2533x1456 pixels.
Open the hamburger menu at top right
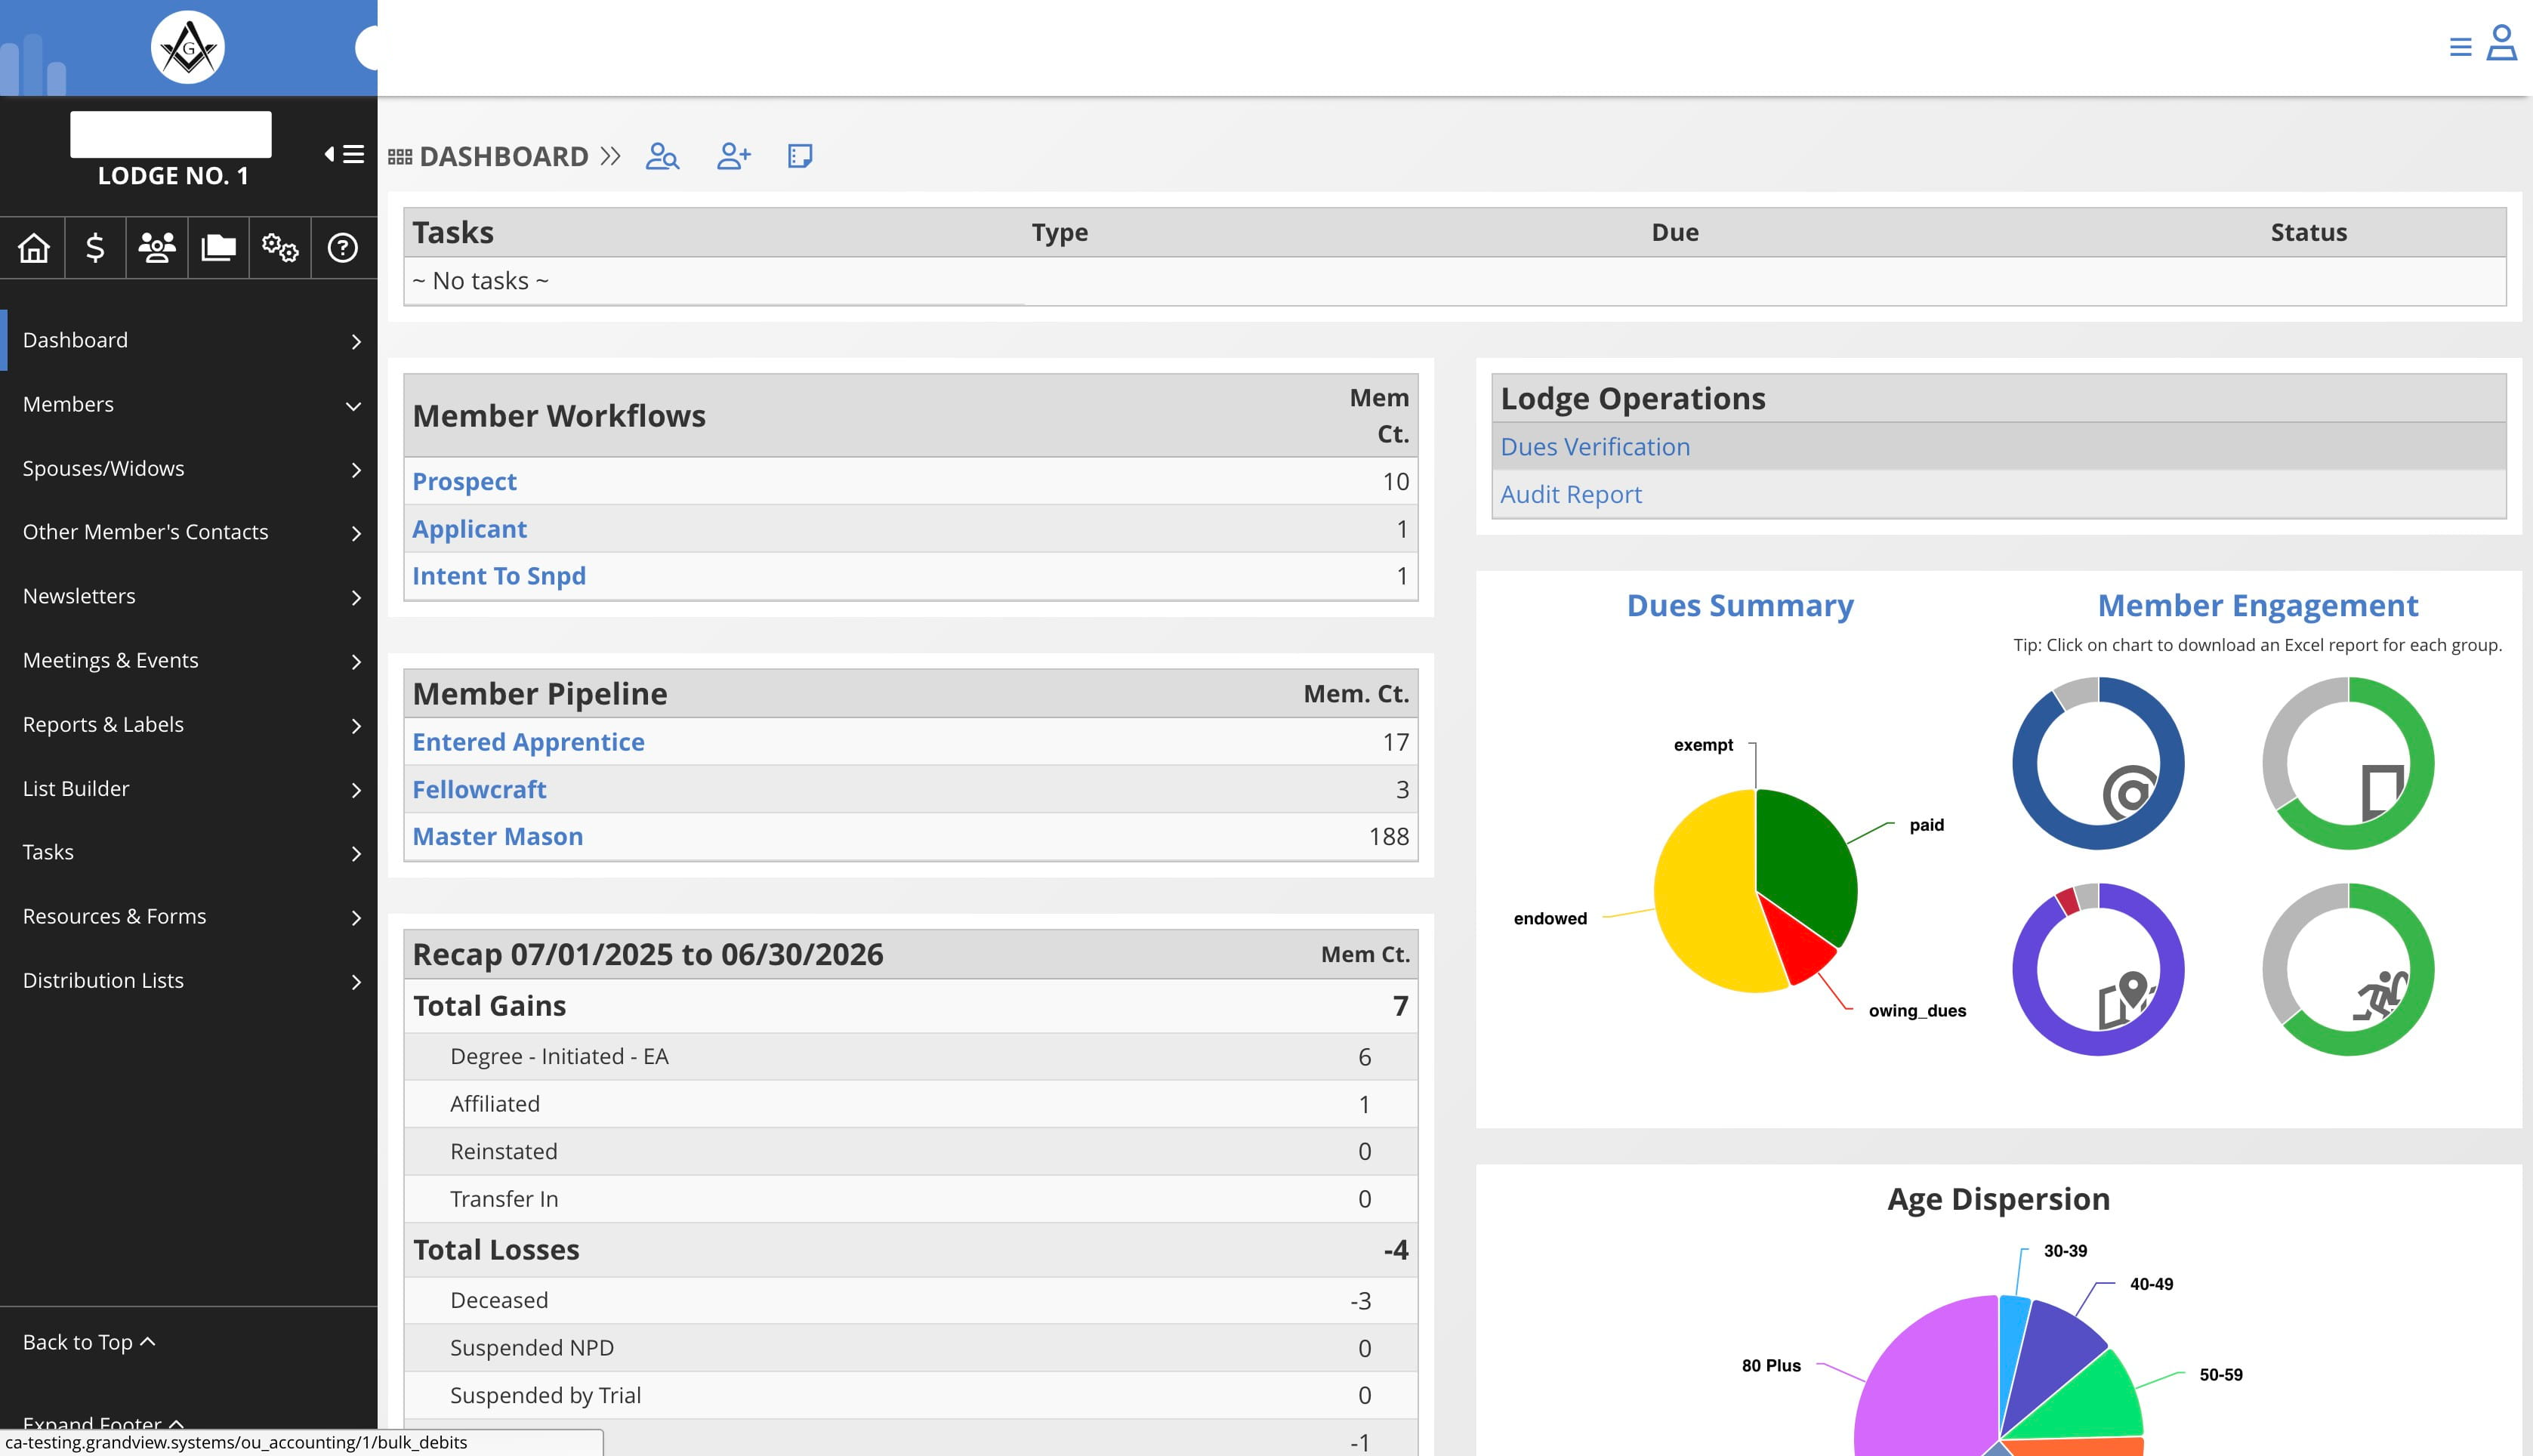(2460, 47)
